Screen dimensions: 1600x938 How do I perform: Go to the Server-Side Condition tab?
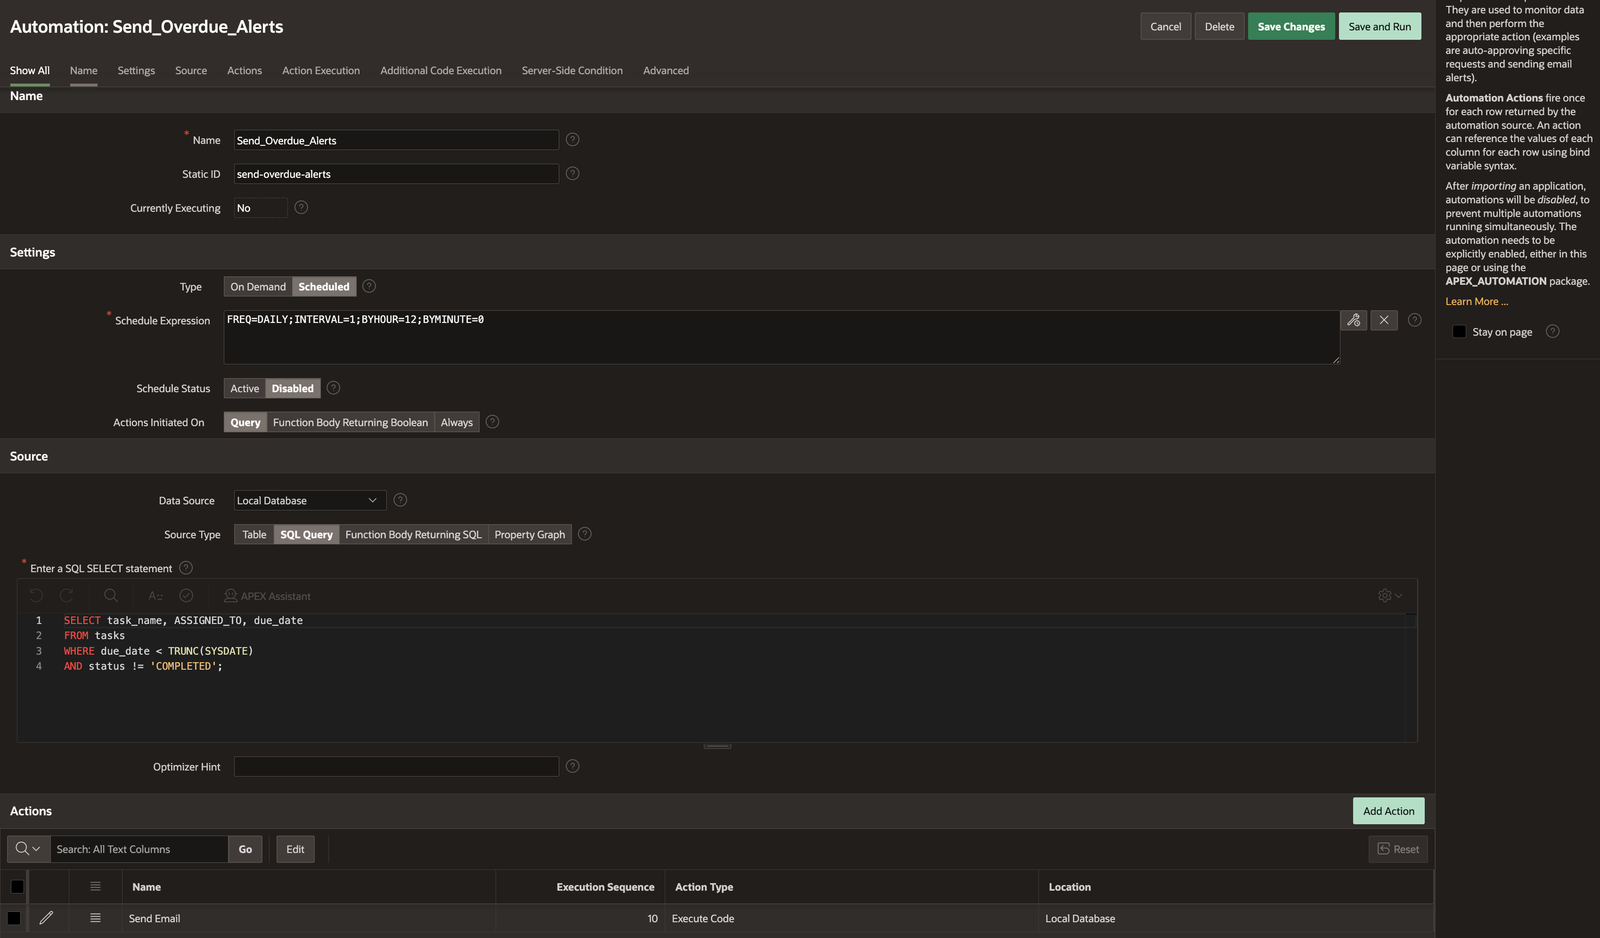[572, 71]
